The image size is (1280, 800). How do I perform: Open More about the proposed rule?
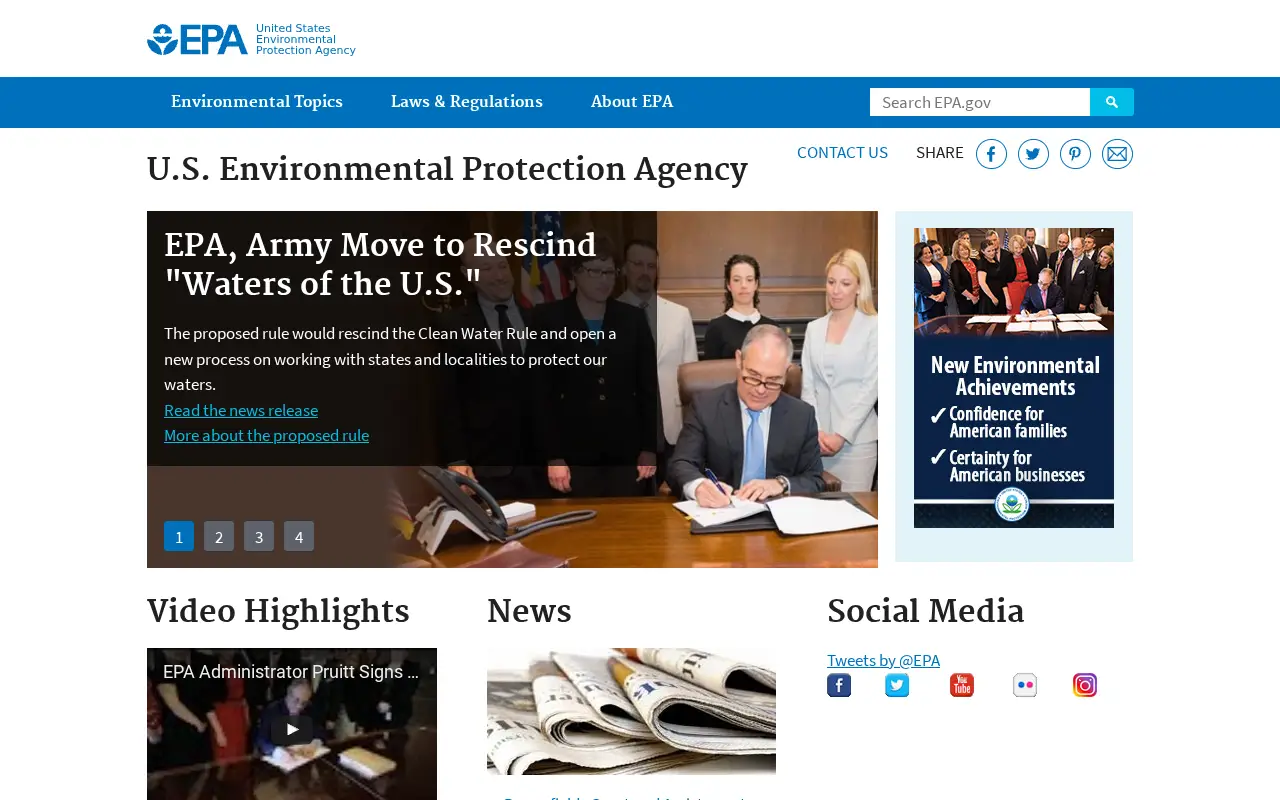coord(266,435)
